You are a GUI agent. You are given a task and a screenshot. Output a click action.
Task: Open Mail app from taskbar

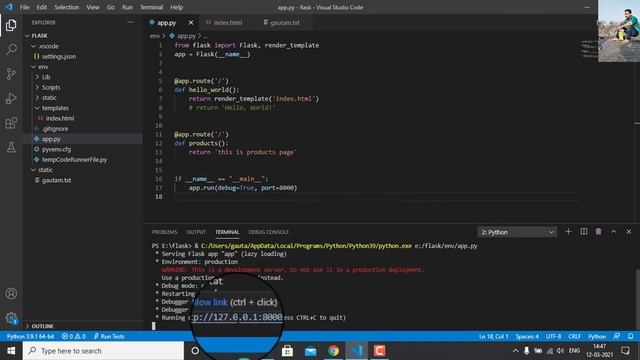310,351
